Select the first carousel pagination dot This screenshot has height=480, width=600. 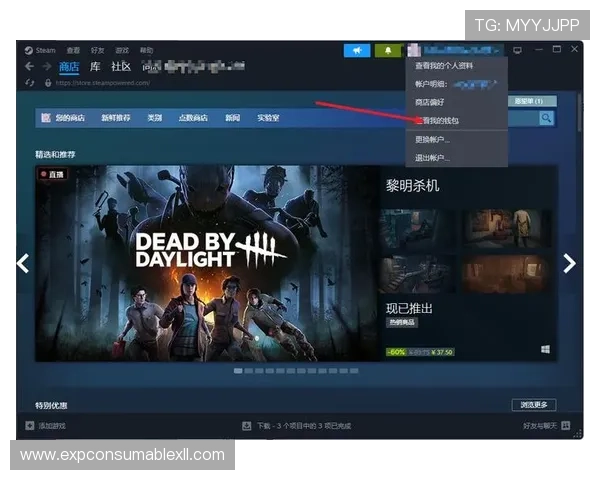[x=238, y=370]
